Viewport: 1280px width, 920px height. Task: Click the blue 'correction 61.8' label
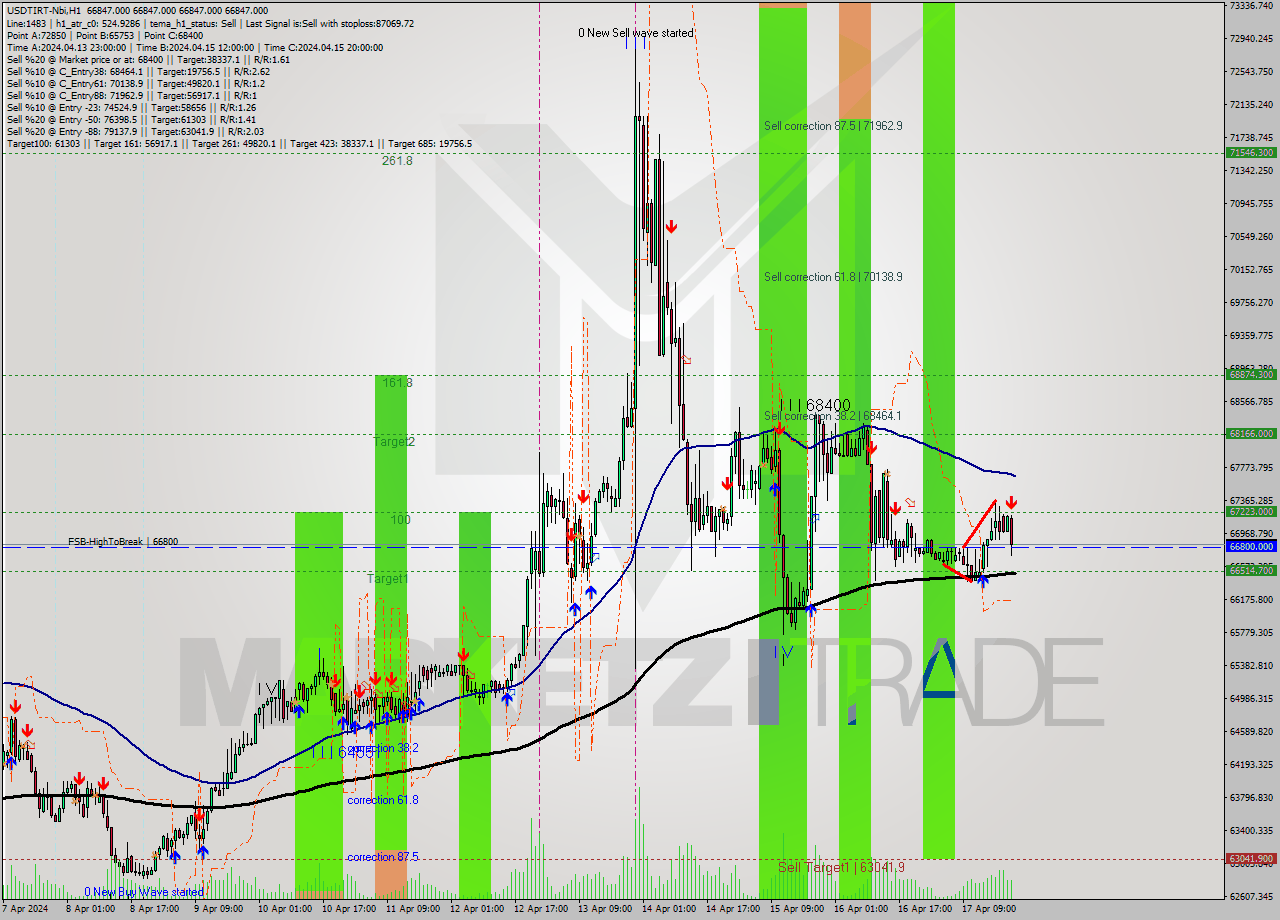383,800
